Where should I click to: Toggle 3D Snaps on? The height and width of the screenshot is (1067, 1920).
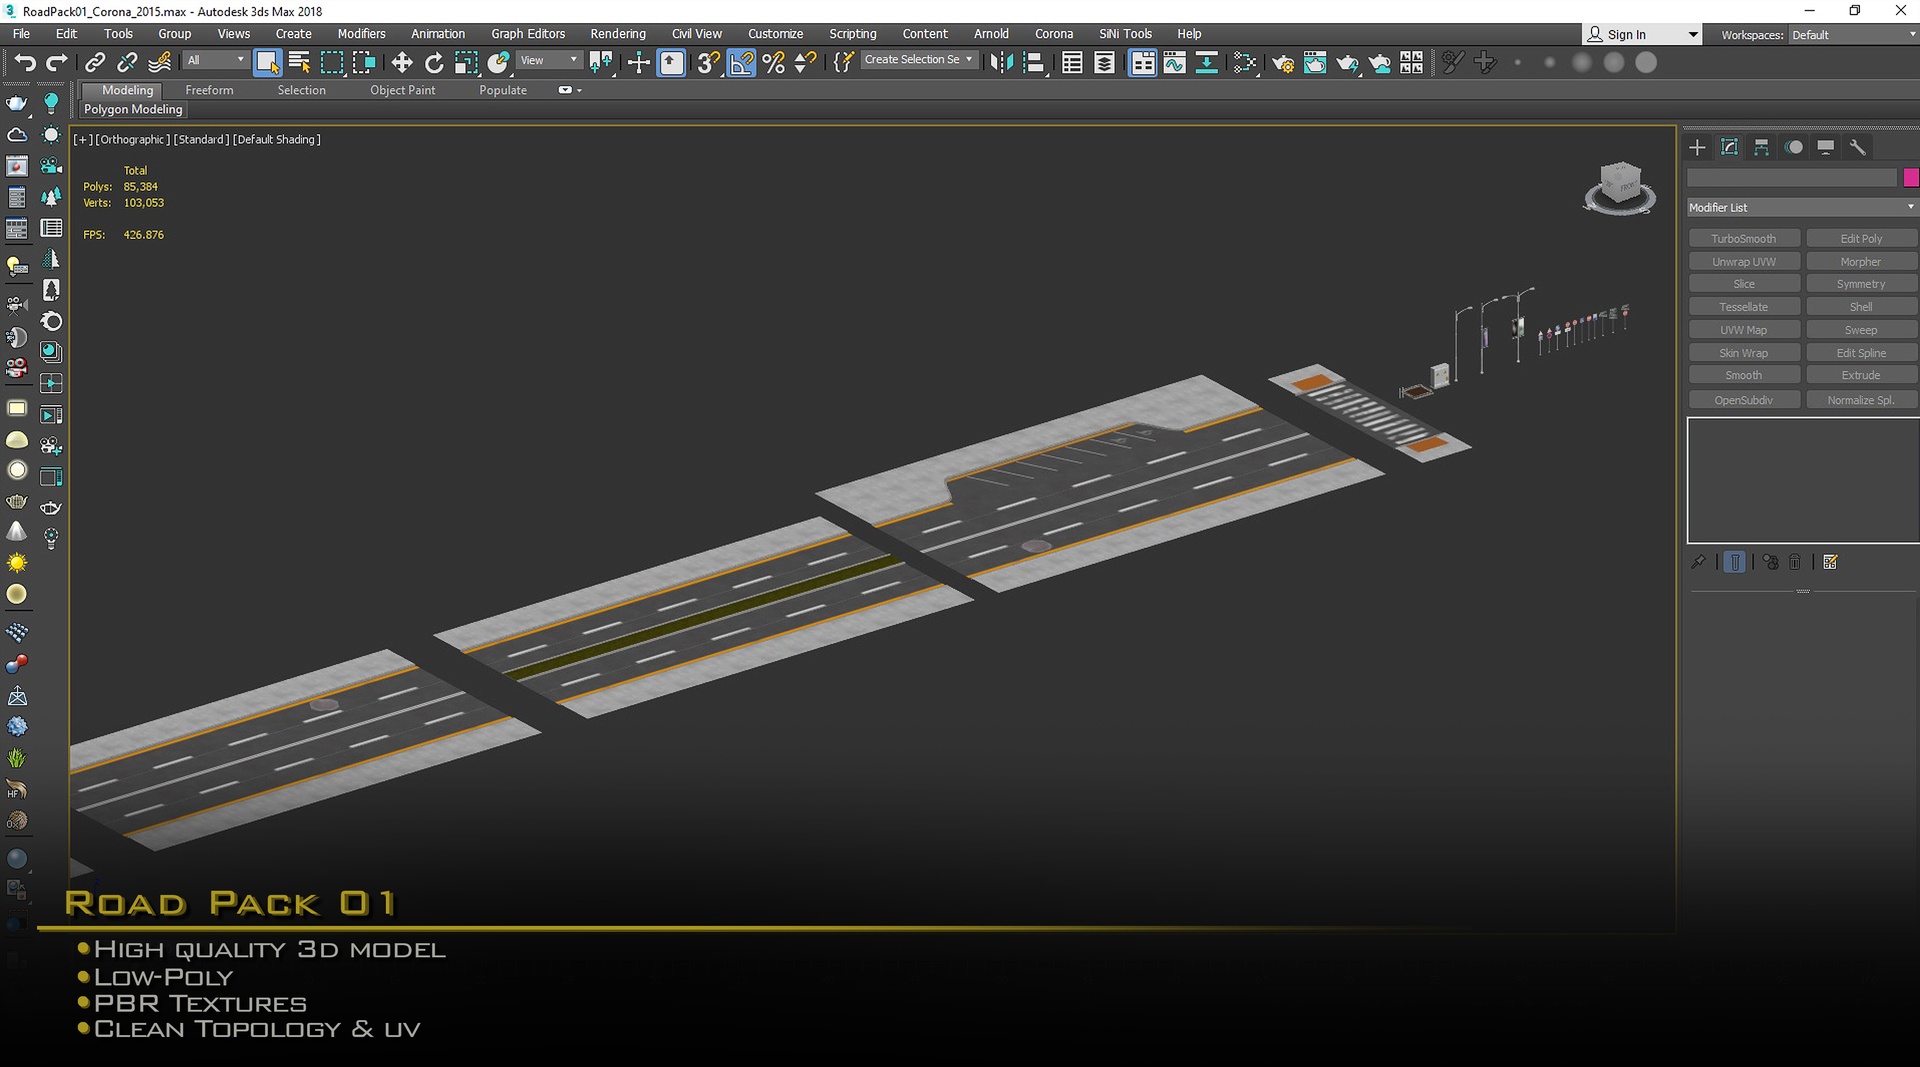pos(709,63)
